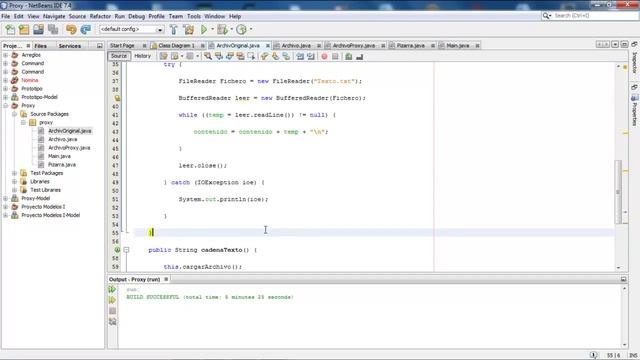Click the Next Bookmark icon
Image resolution: width=640 pixels, height=360 pixels.
(276, 56)
